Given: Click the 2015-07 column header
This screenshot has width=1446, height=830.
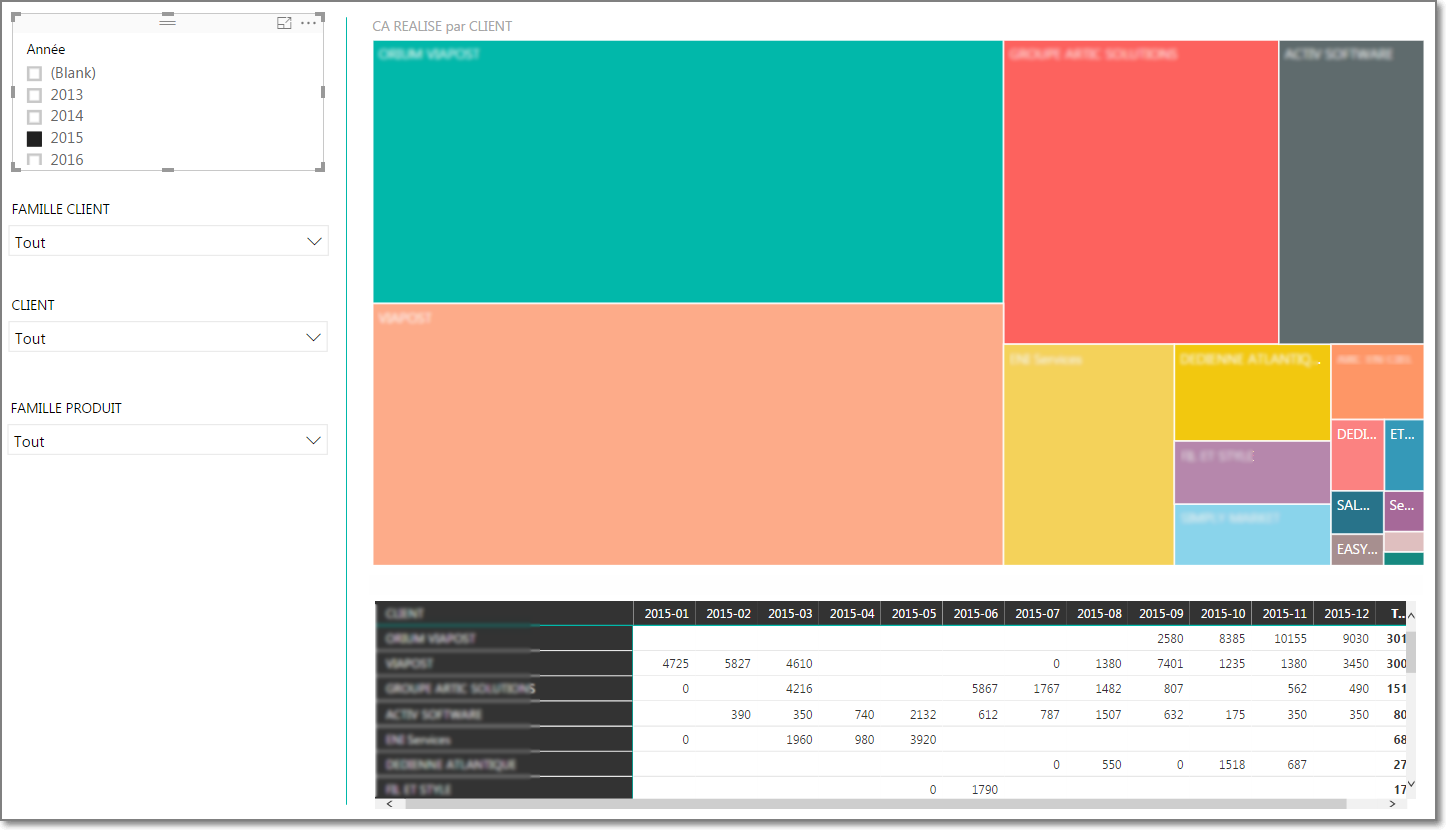Looking at the screenshot, I should click(1038, 613).
